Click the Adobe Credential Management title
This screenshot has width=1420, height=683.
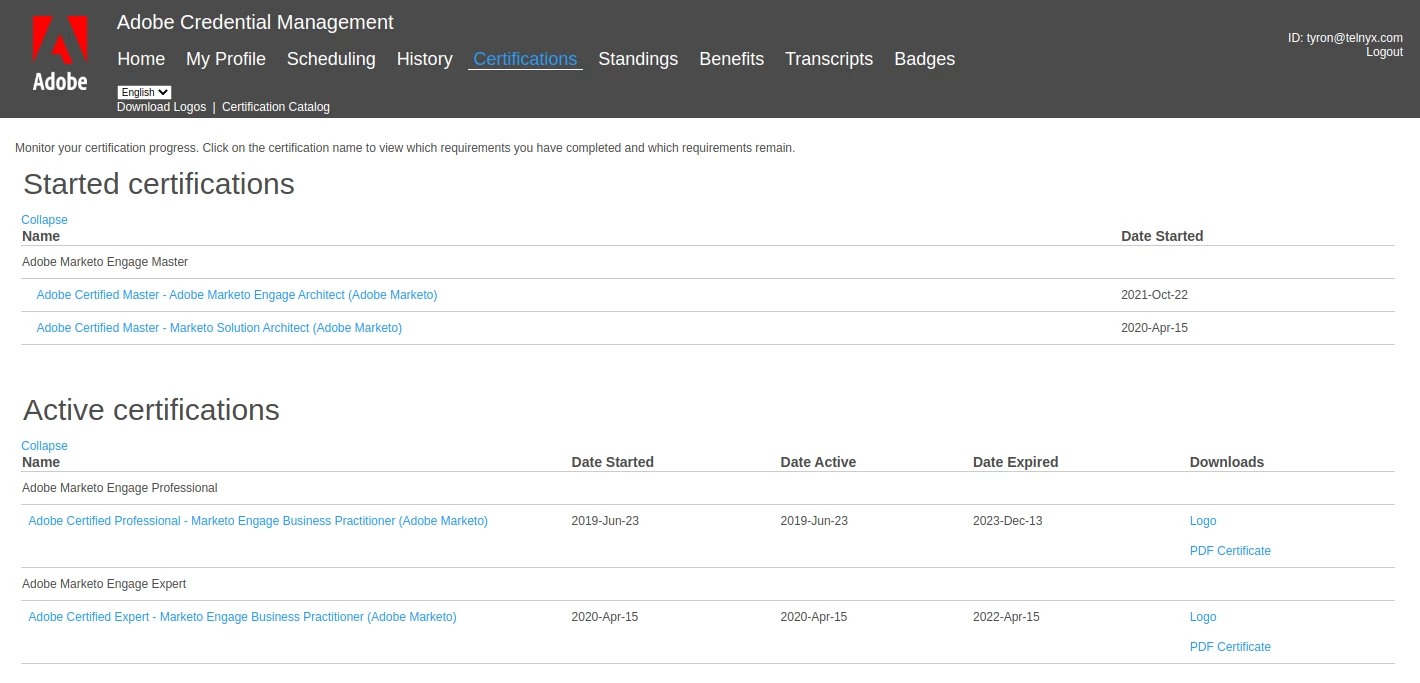pos(255,22)
